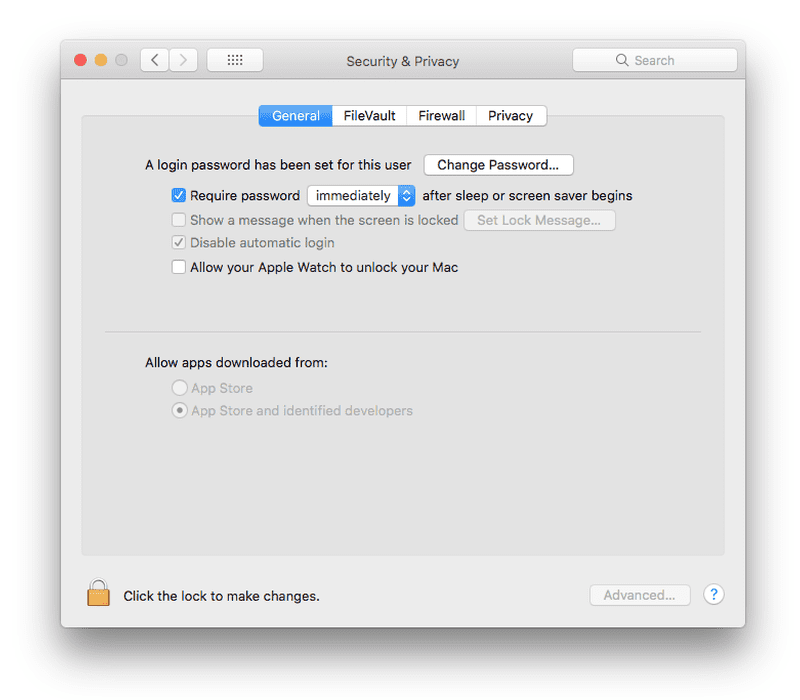Click the forward navigation arrow

[x=183, y=59]
